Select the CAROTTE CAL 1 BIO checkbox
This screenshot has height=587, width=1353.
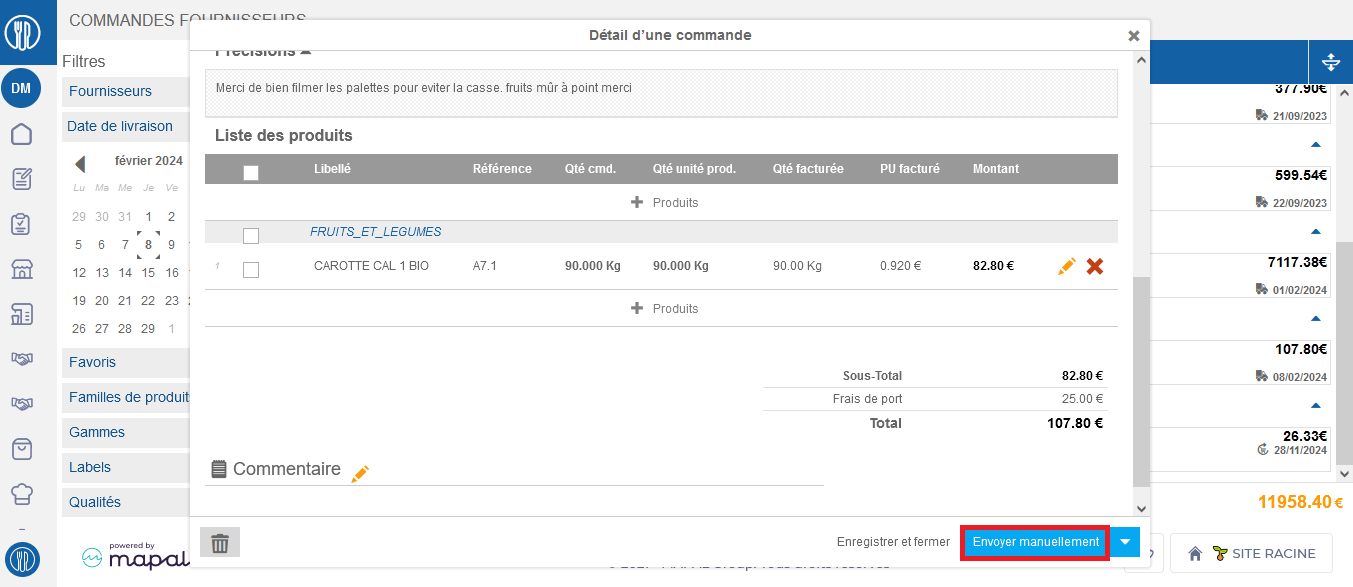(x=251, y=270)
